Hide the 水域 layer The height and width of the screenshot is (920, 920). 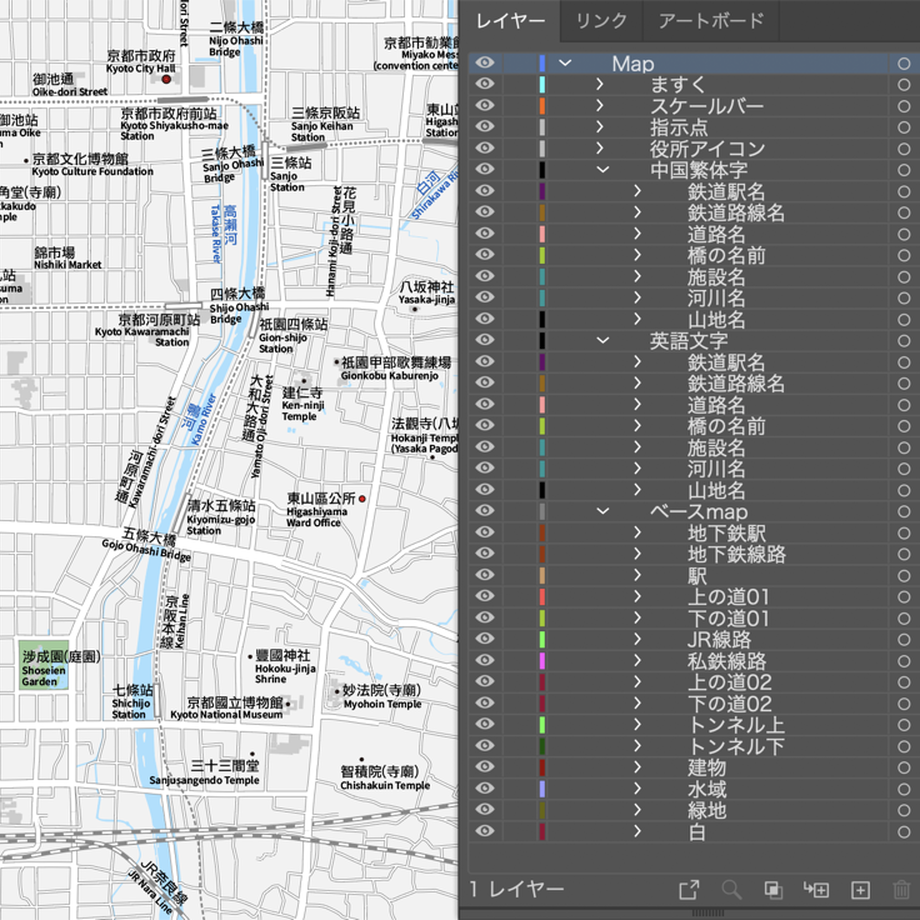[x=485, y=789]
